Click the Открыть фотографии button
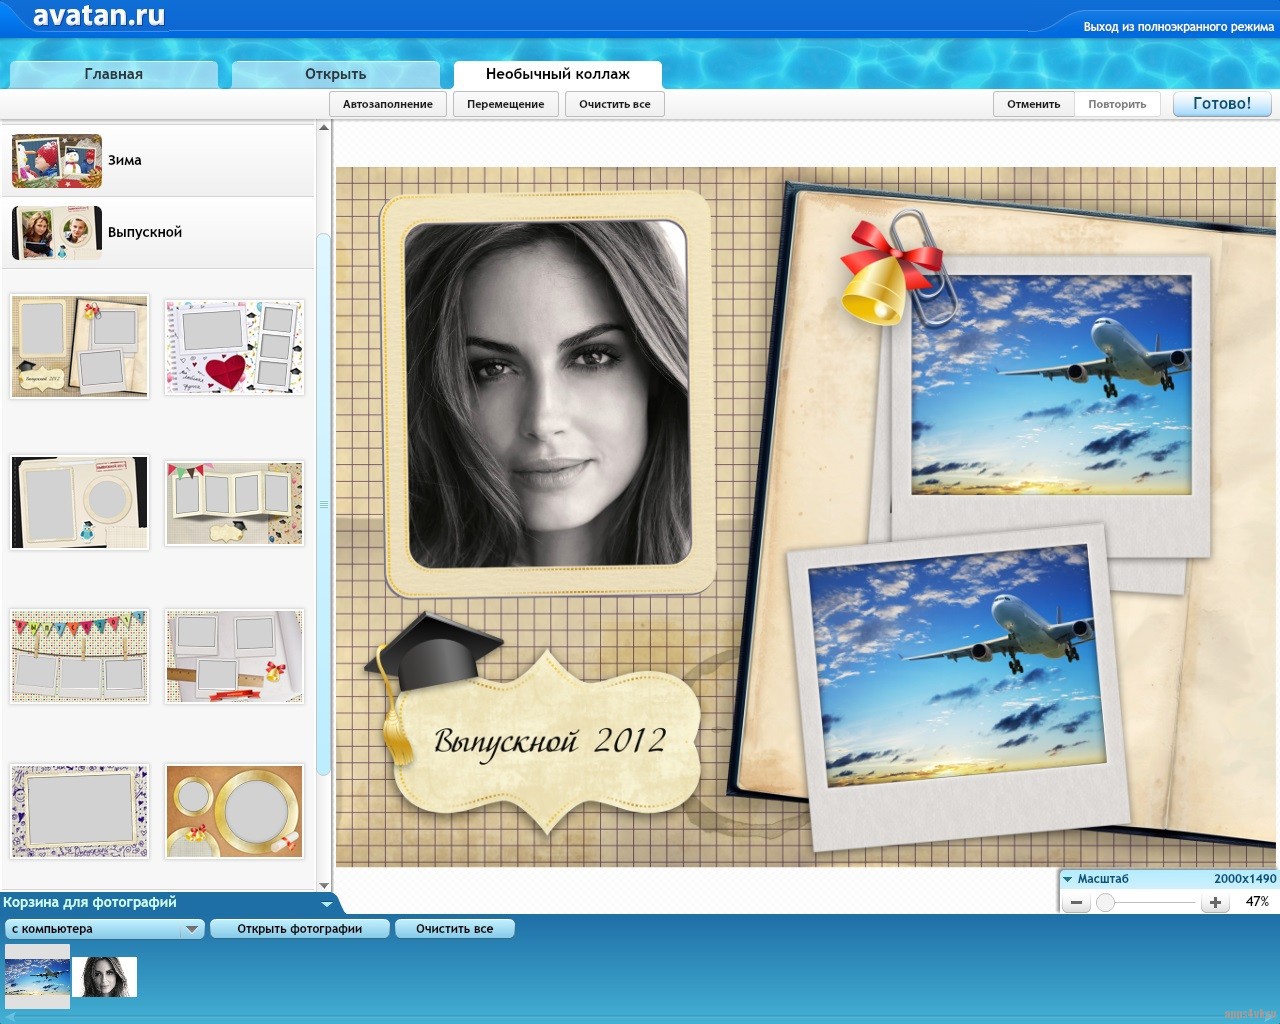Image resolution: width=1280 pixels, height=1024 pixels. [x=300, y=929]
